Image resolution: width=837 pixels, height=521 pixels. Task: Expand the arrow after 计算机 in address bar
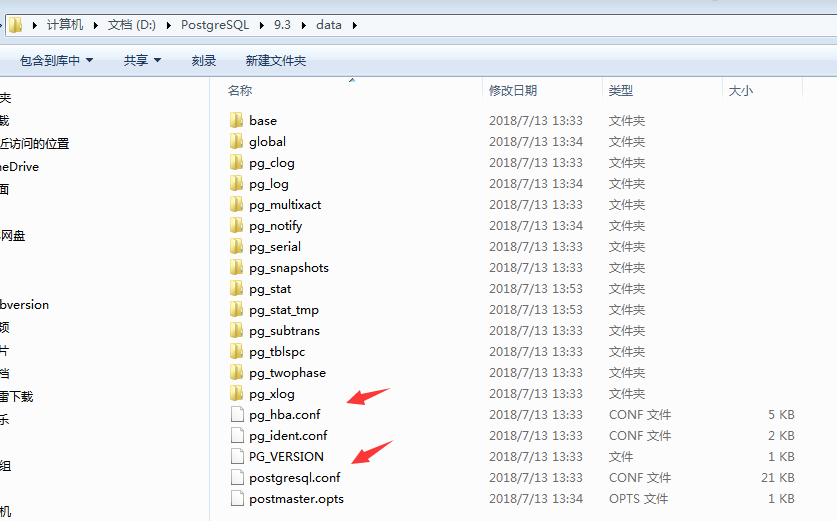96,25
